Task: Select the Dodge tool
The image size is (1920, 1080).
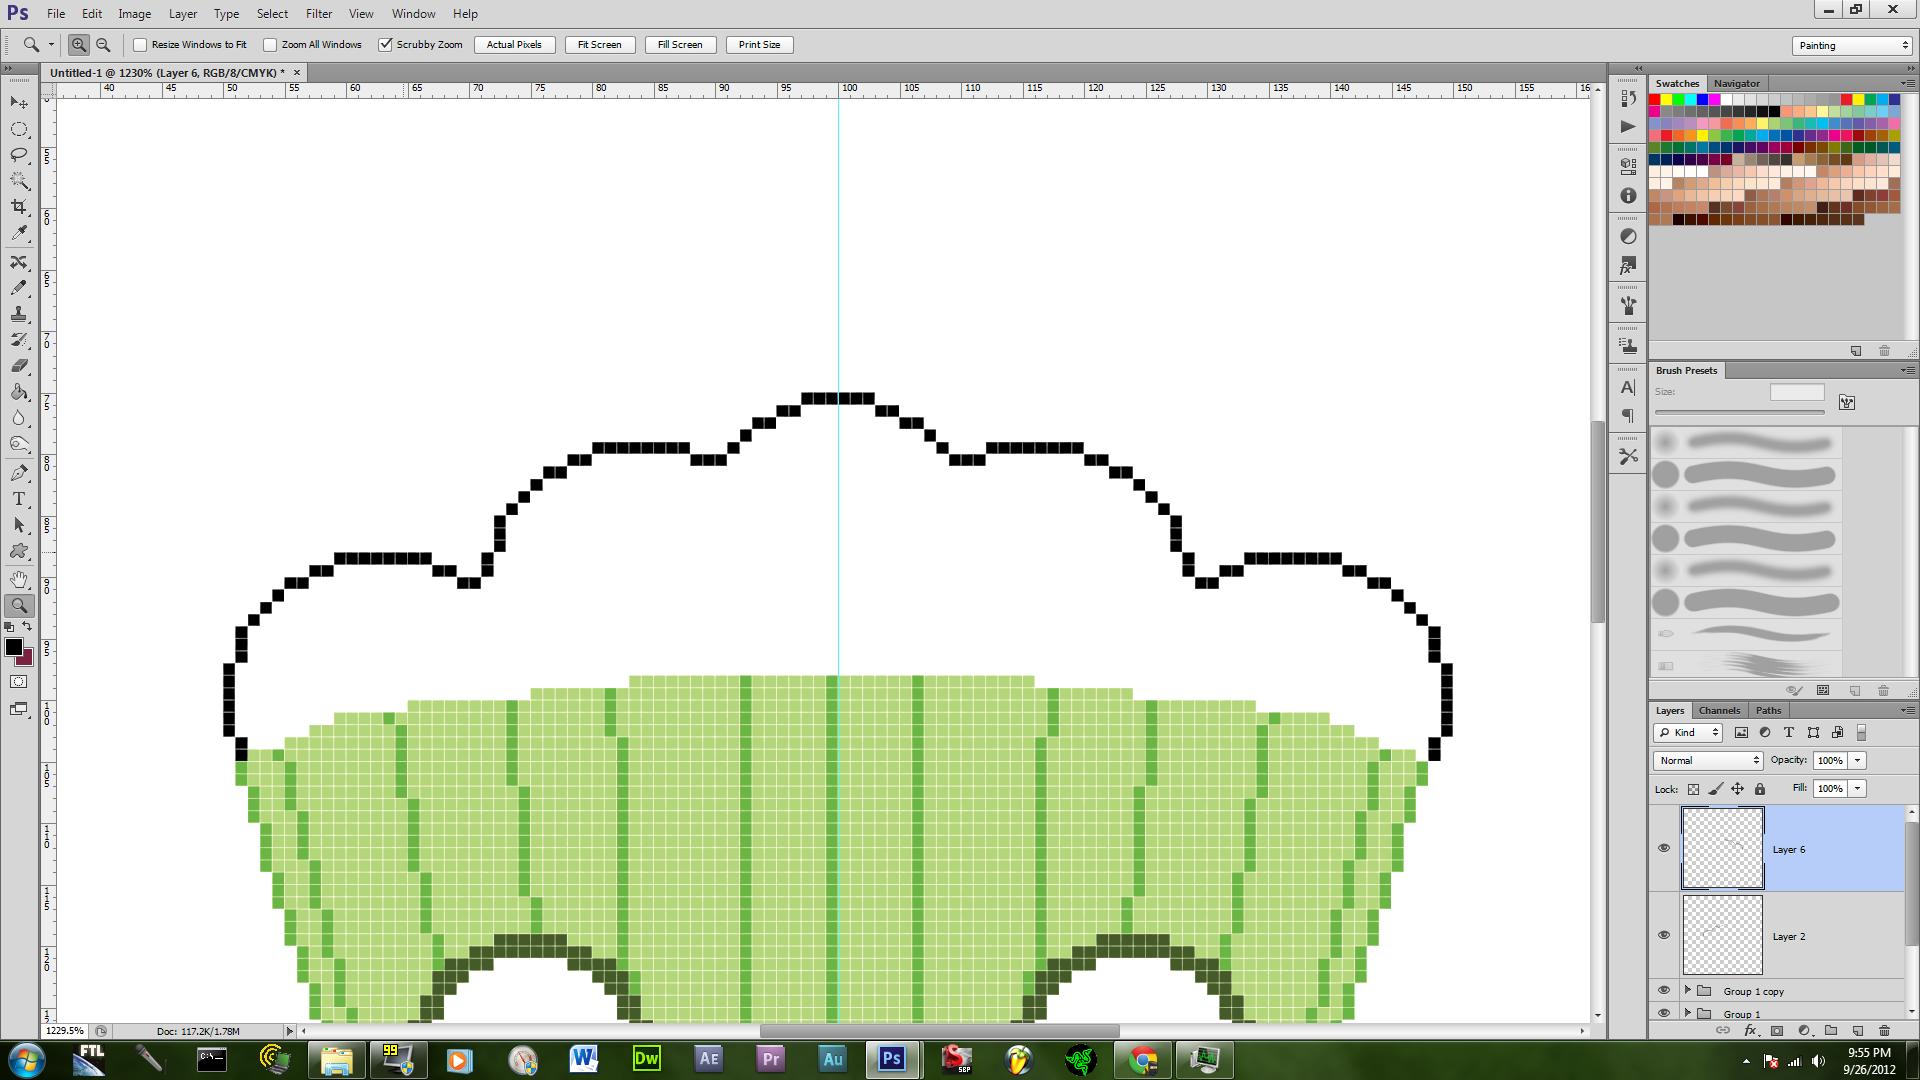Action: (19, 444)
